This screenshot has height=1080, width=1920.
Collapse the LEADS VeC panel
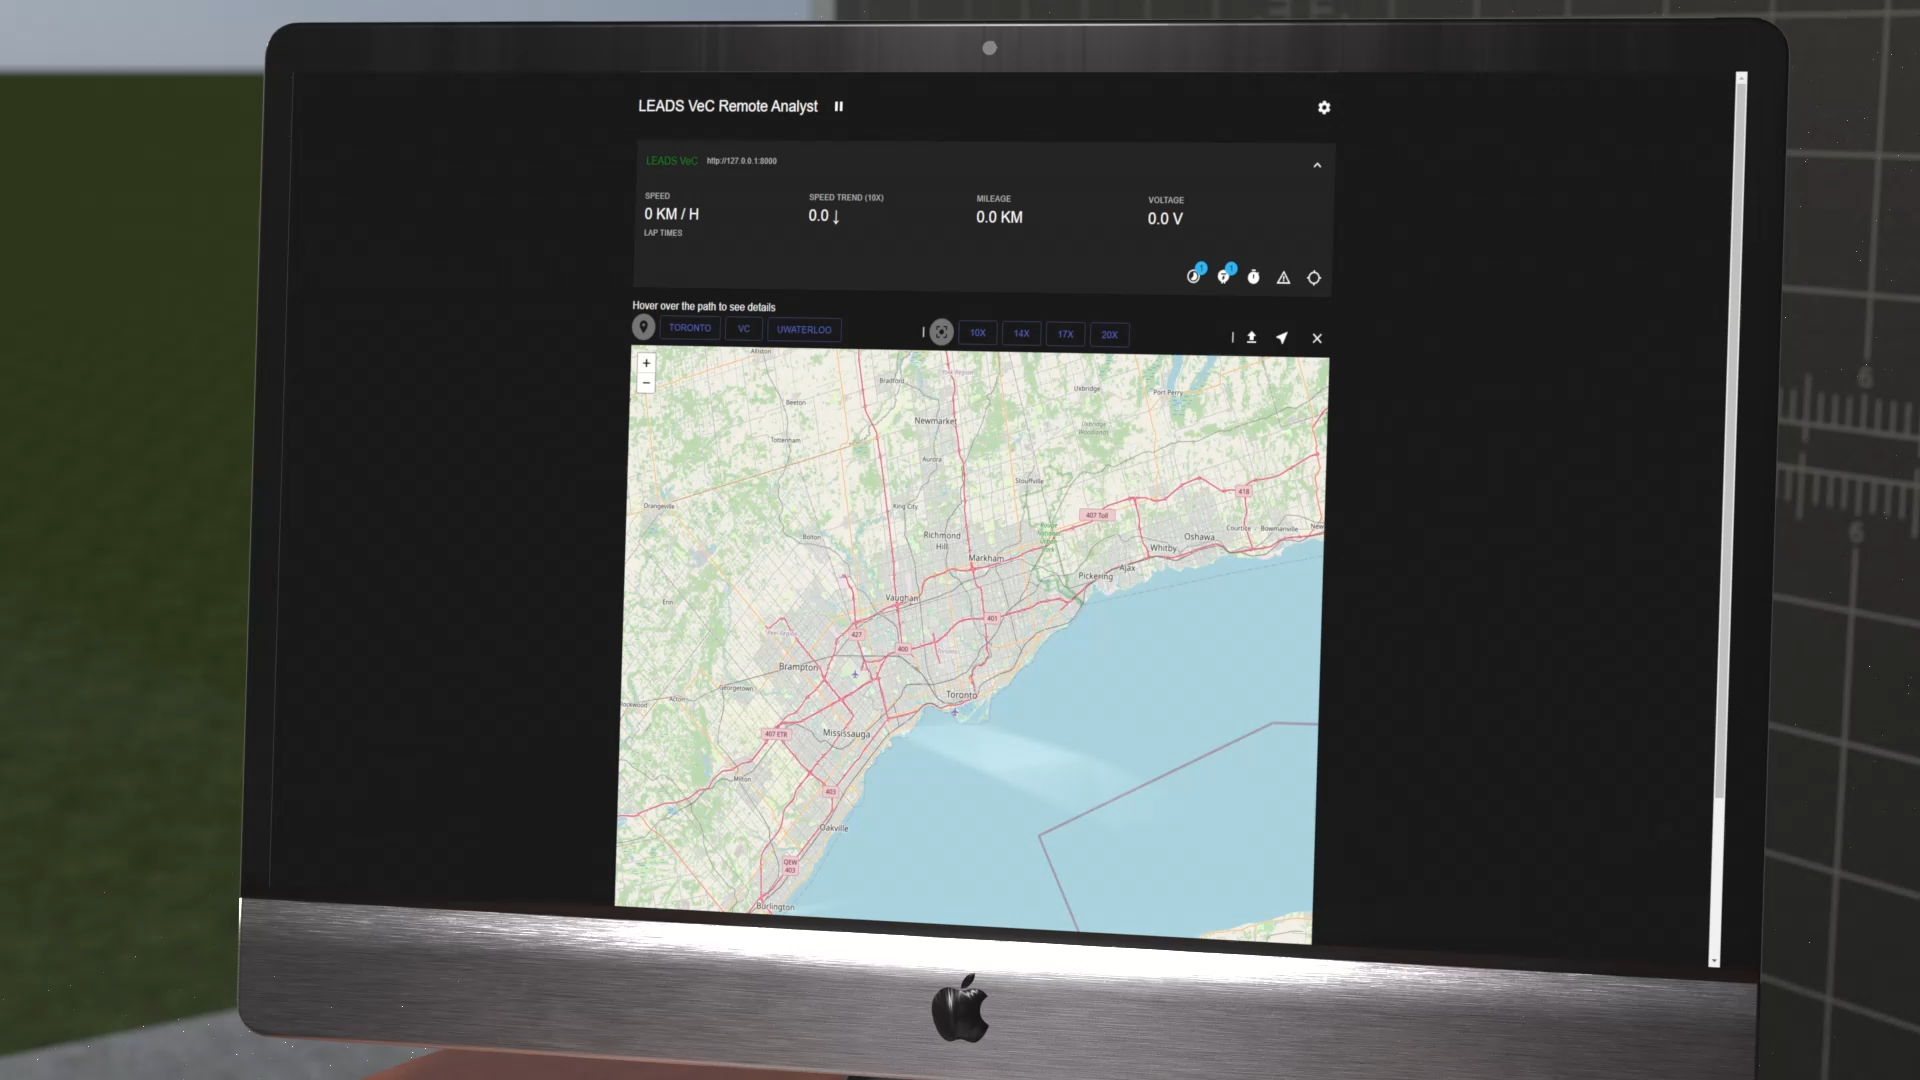1316,166
